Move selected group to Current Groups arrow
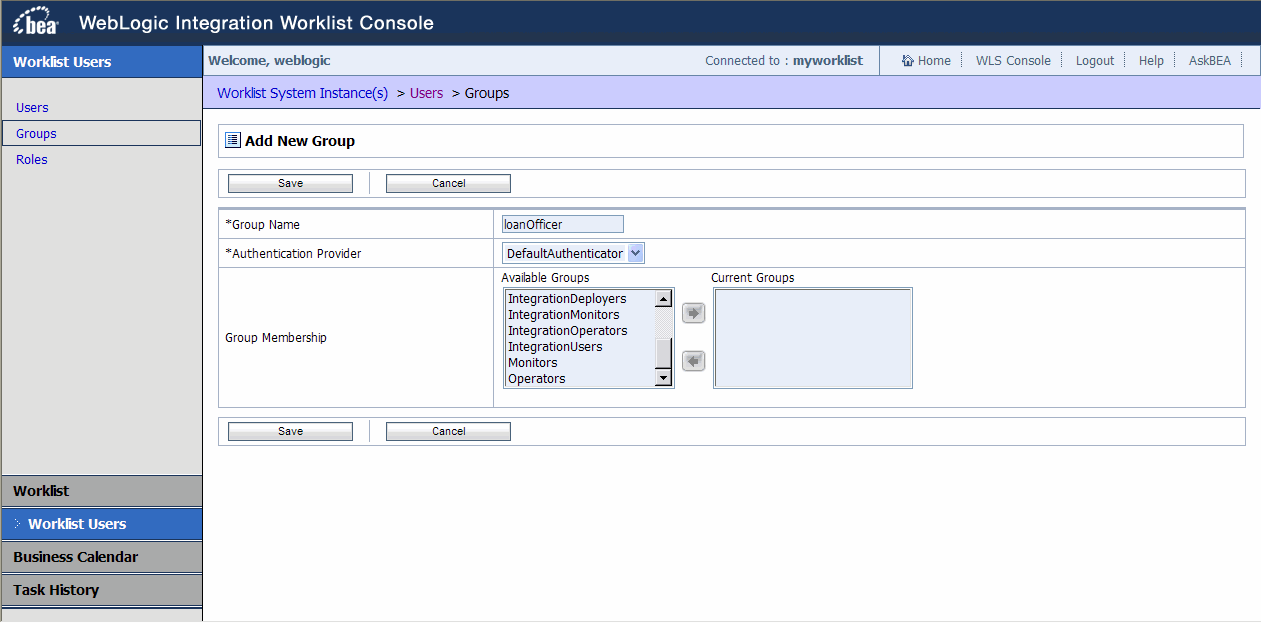Viewport: 1261px width, 623px height. pyautogui.click(x=693, y=313)
